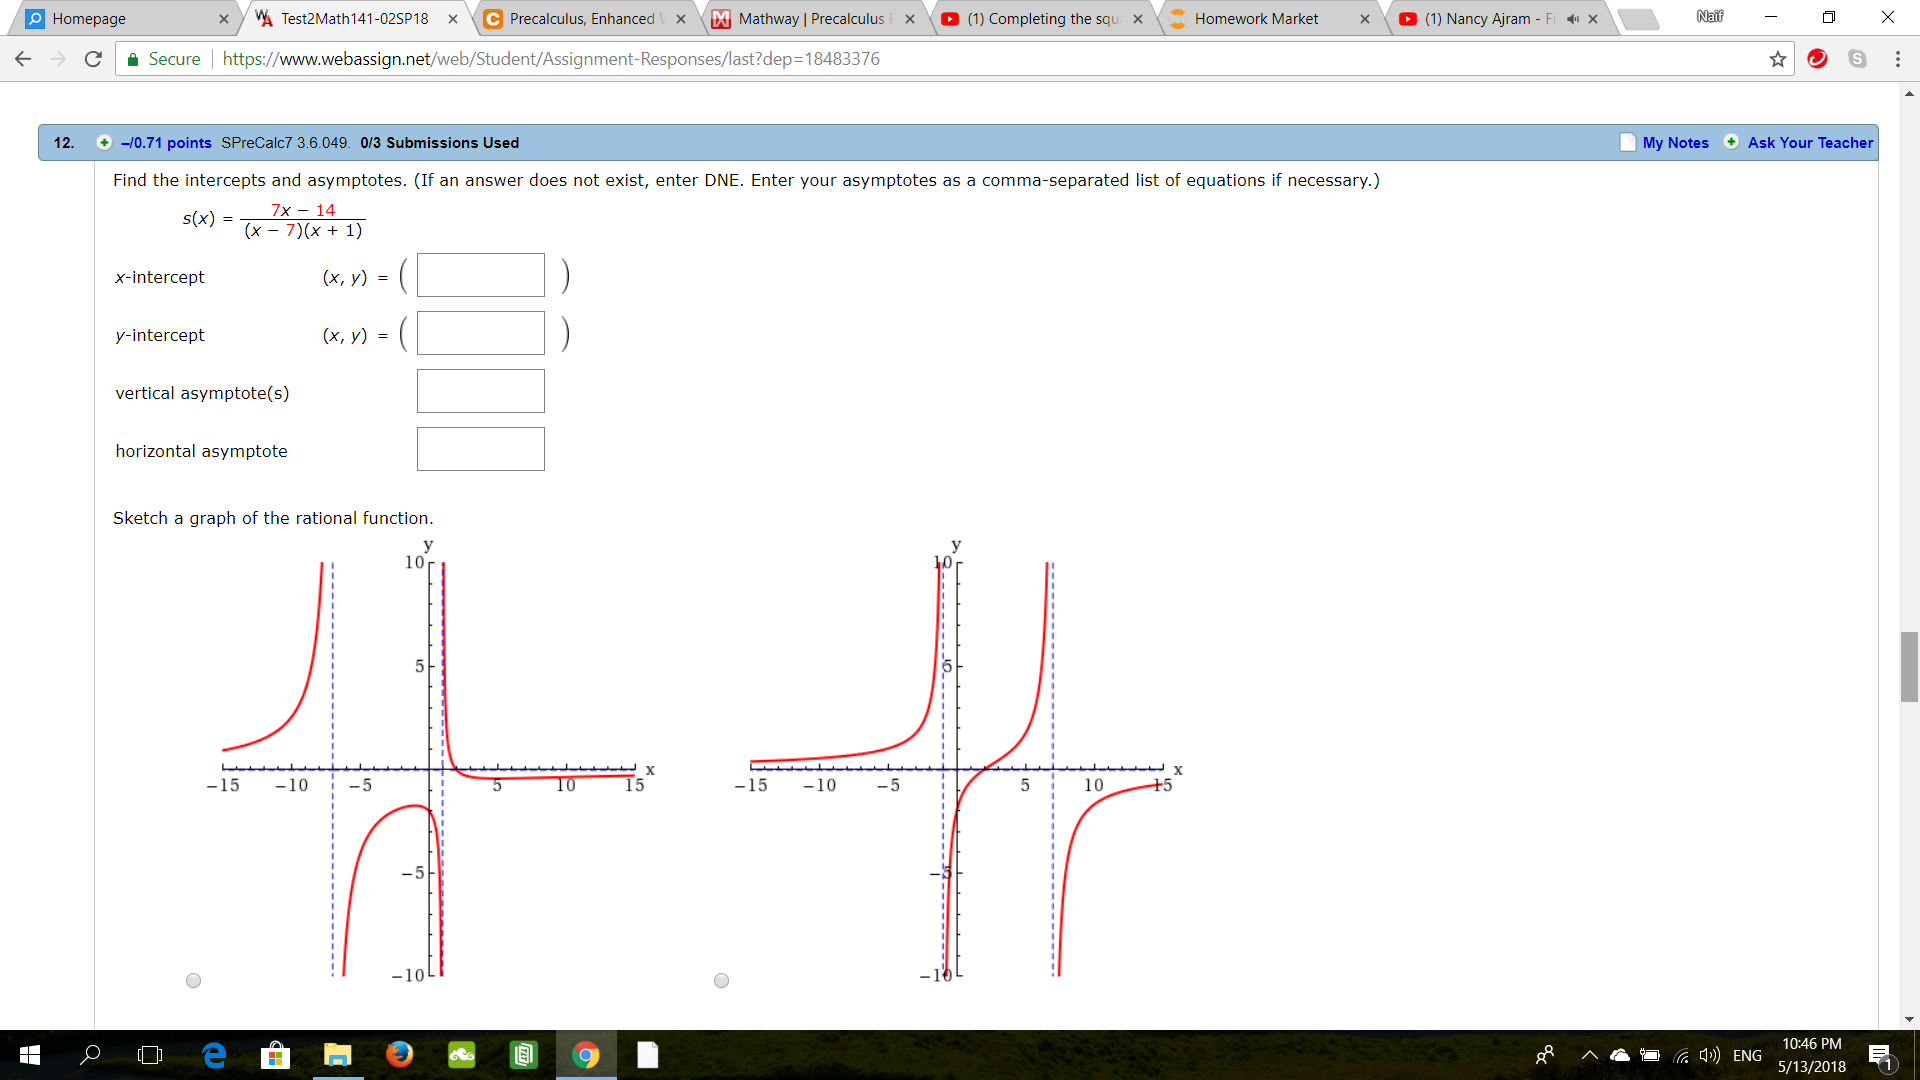Click the scrollbar up arrow
Screen dimensions: 1920x1080
point(1909,94)
